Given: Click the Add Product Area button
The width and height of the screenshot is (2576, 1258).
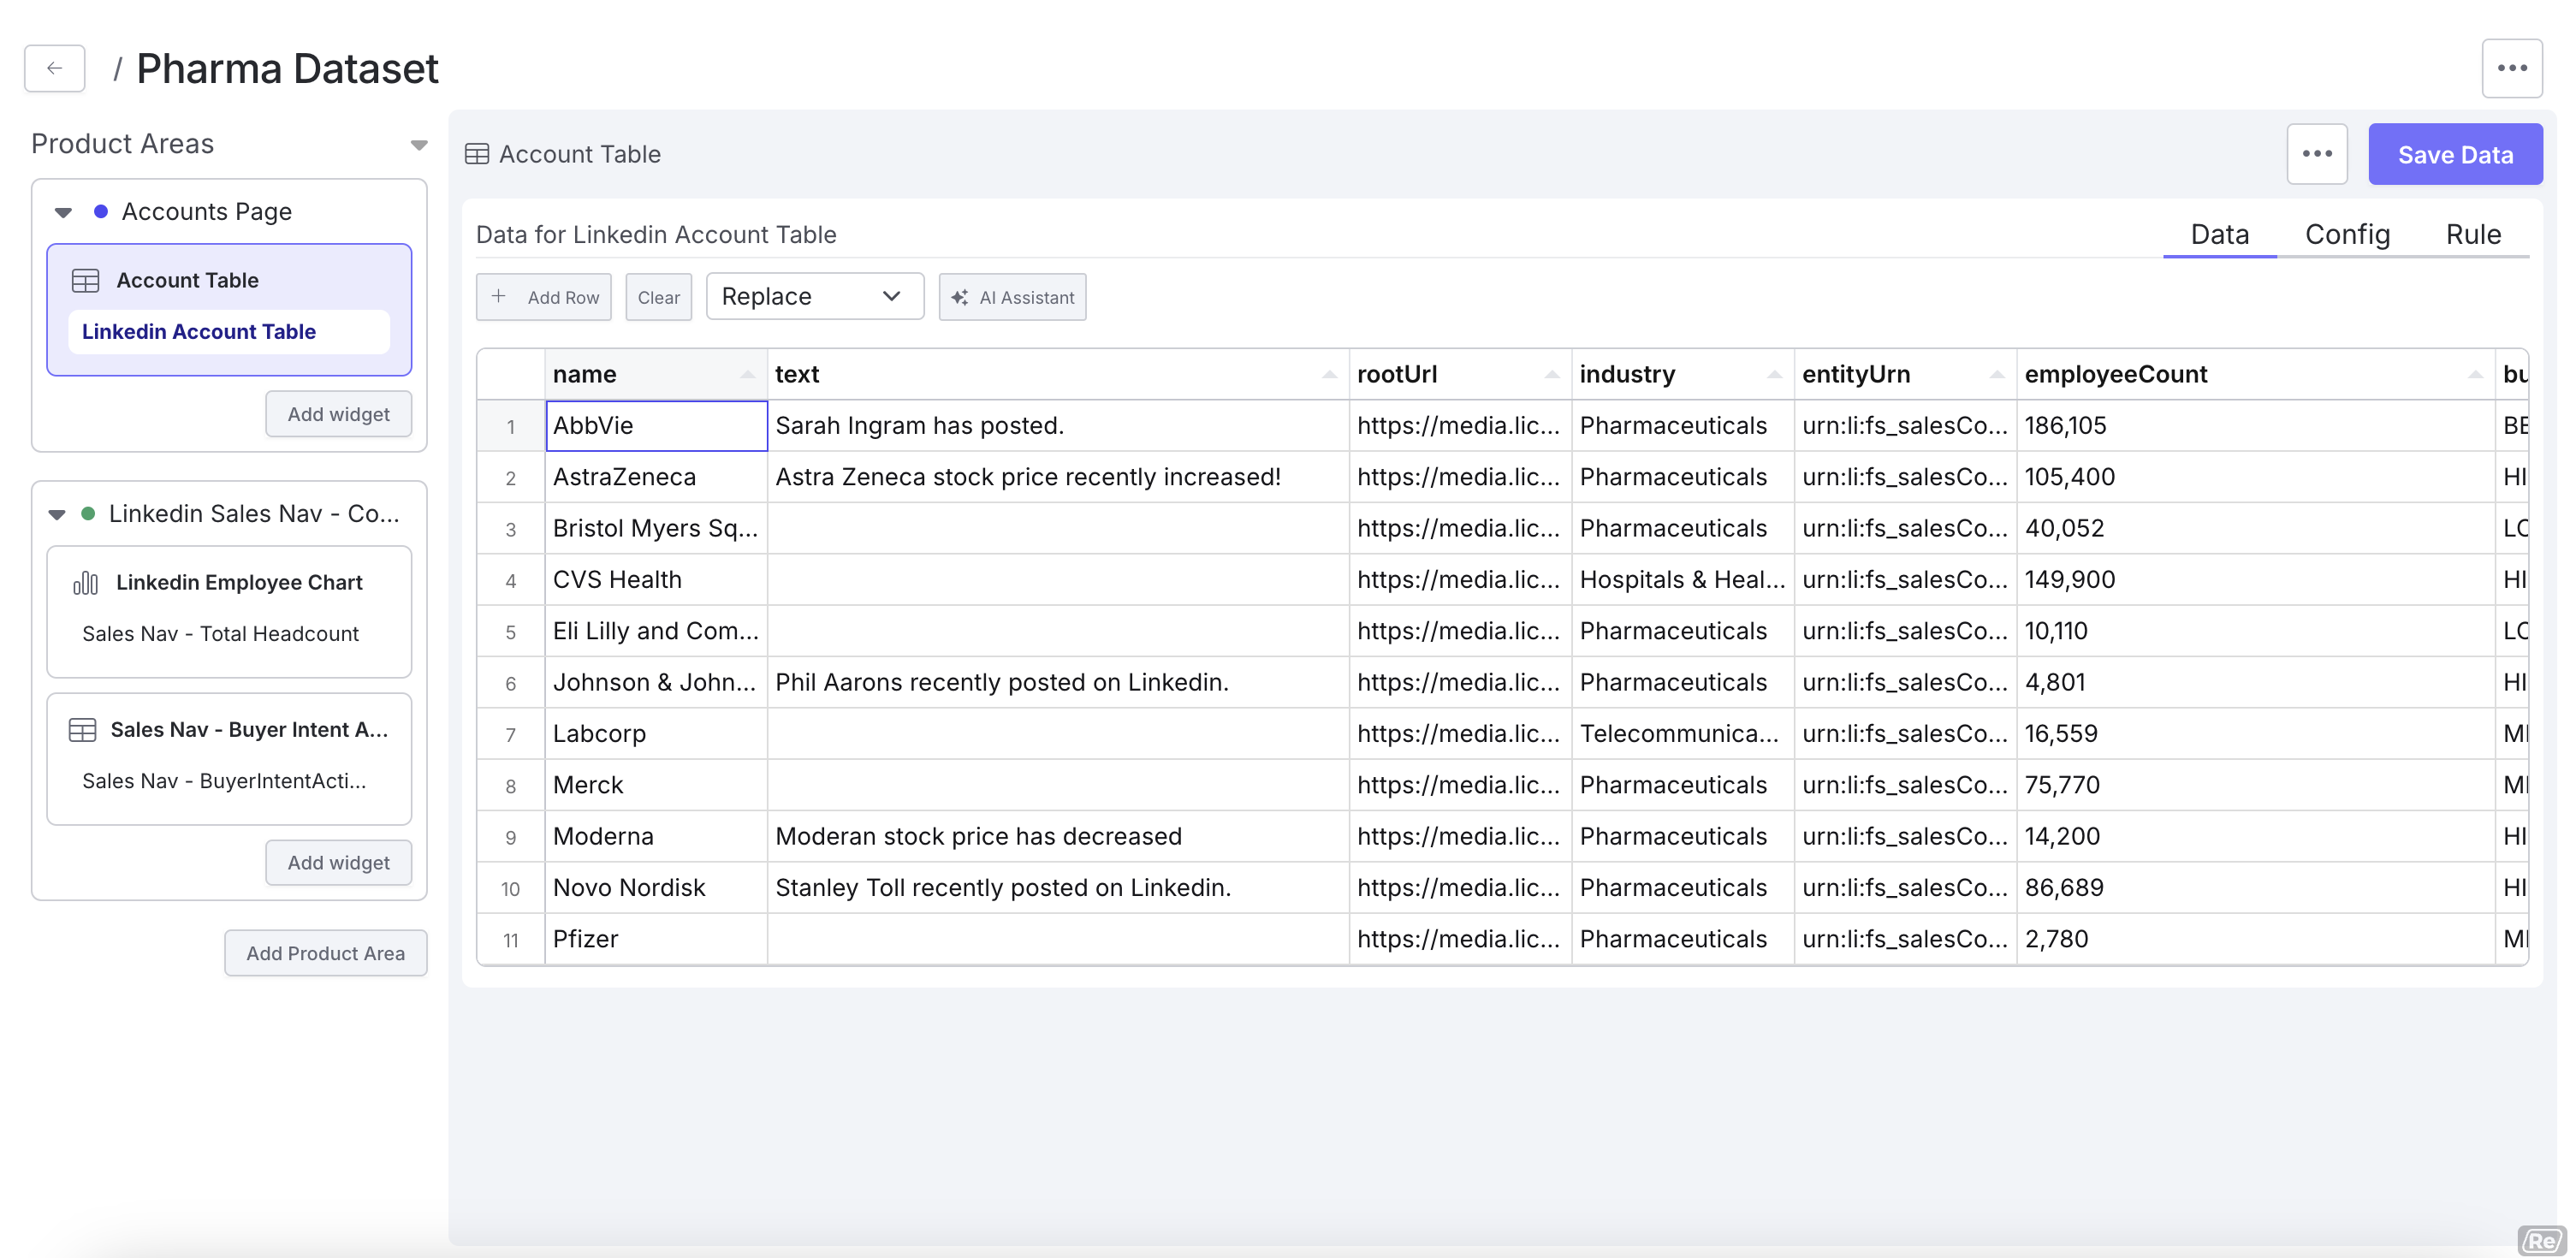Looking at the screenshot, I should pyautogui.click(x=325, y=952).
